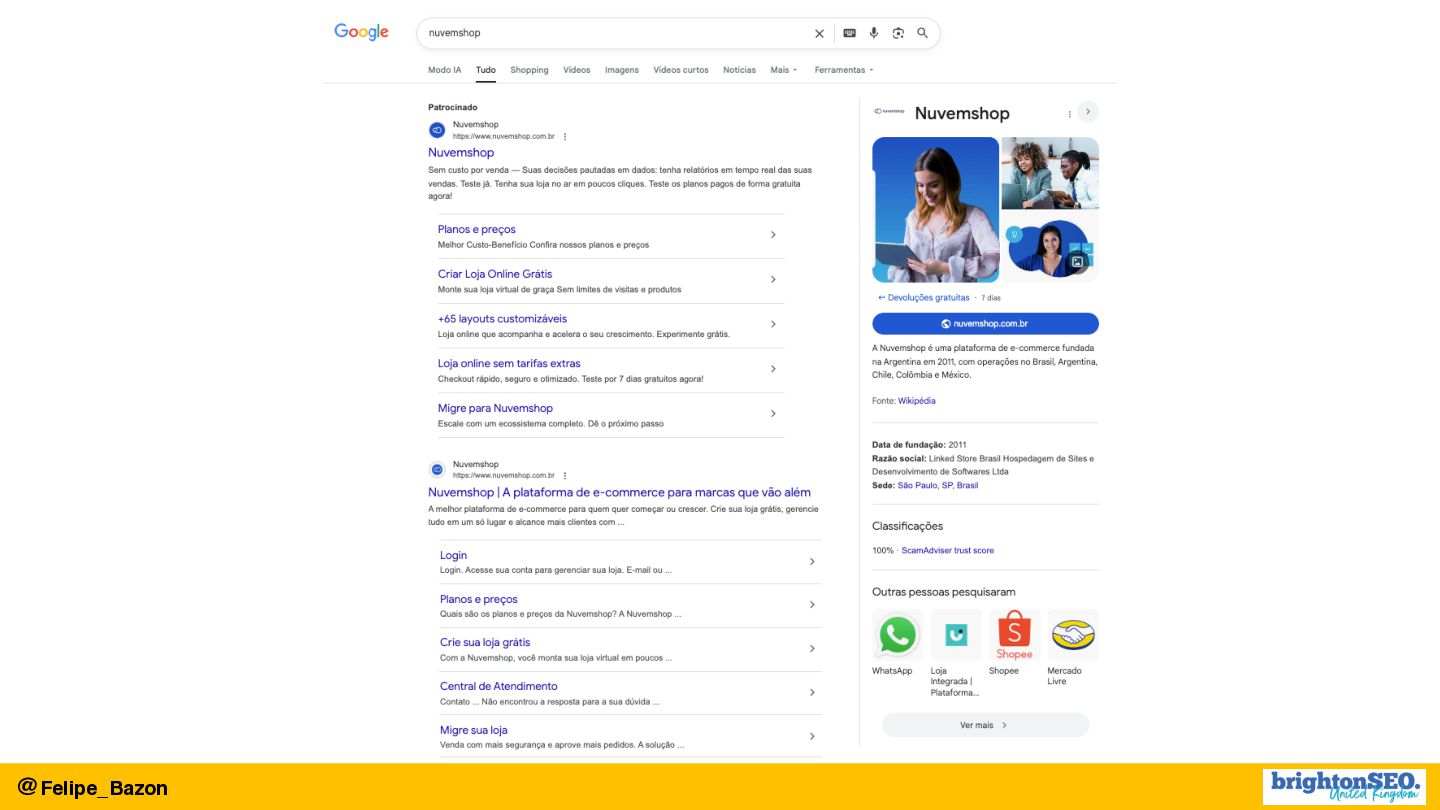Viewport: 1440px width, 810px height.
Task: Click the nuvemshop search input field
Action: click(615, 33)
